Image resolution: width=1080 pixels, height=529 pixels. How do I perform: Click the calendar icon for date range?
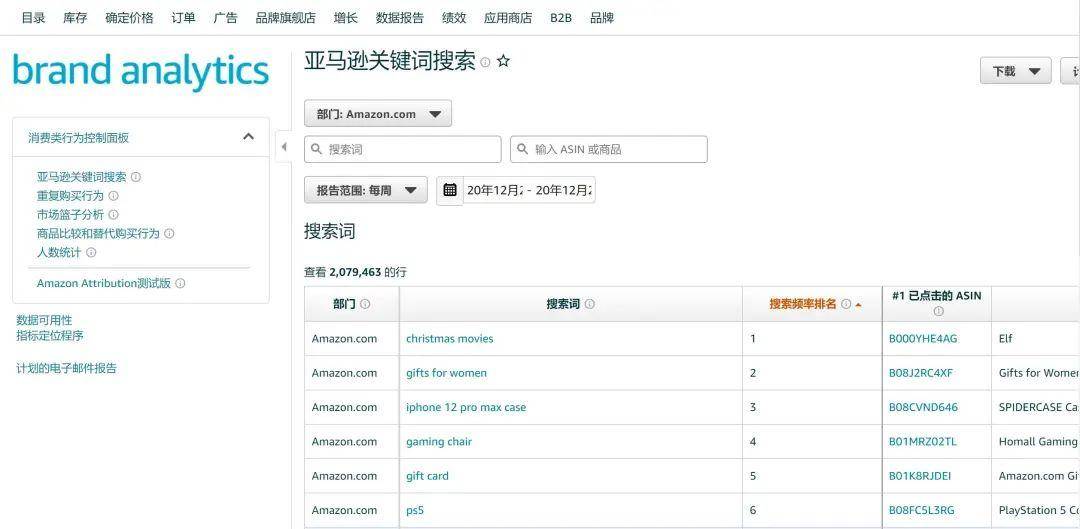tap(450, 190)
